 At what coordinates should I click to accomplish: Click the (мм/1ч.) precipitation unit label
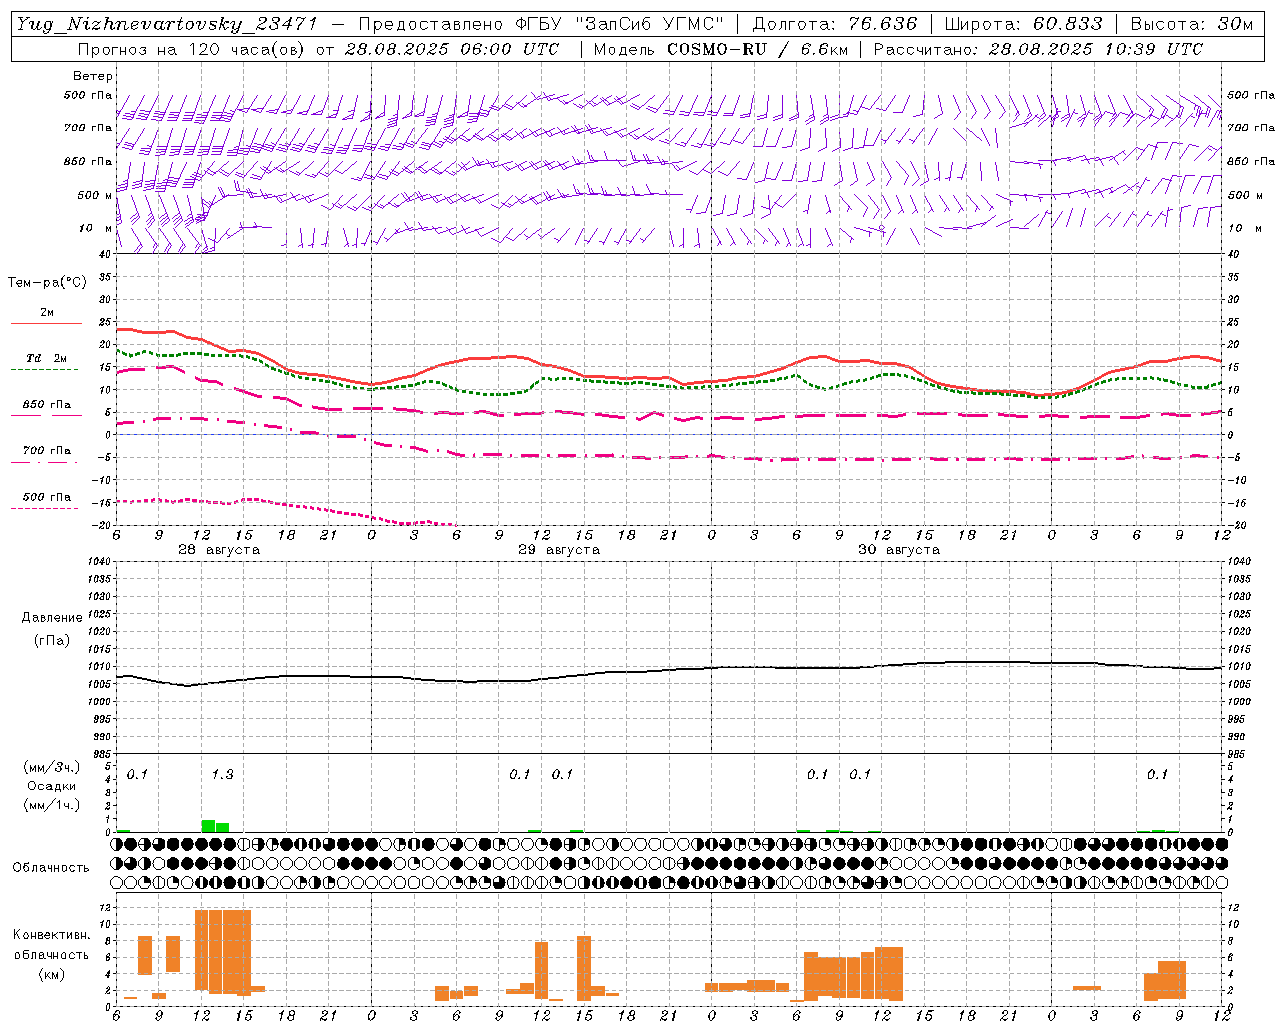pos(52,805)
